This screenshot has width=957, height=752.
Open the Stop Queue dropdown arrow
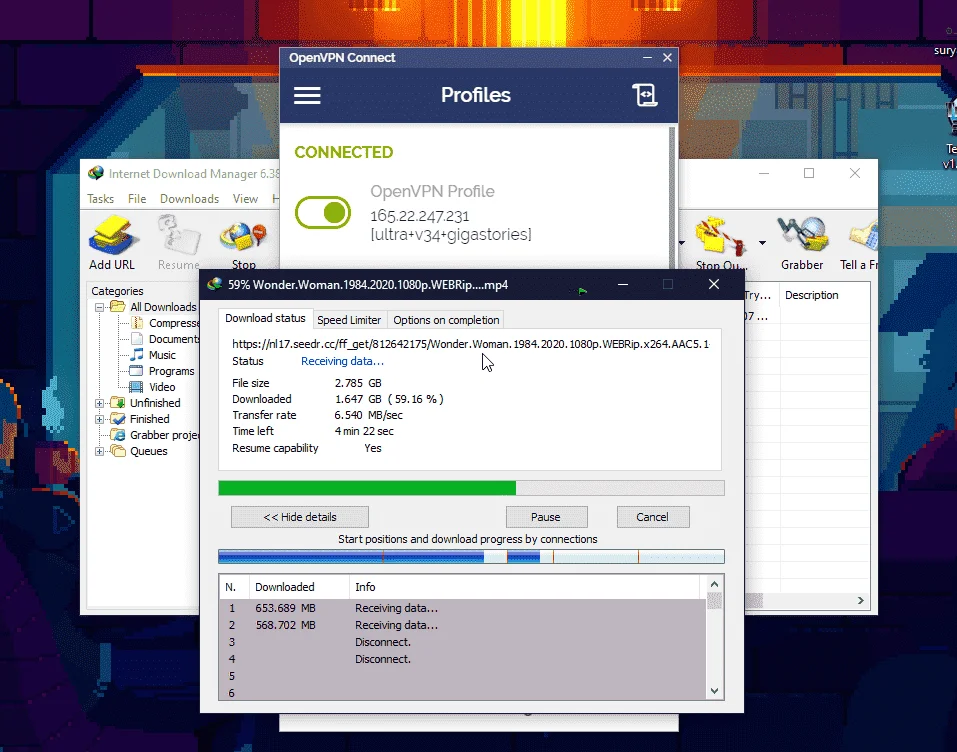pyautogui.click(x=762, y=243)
